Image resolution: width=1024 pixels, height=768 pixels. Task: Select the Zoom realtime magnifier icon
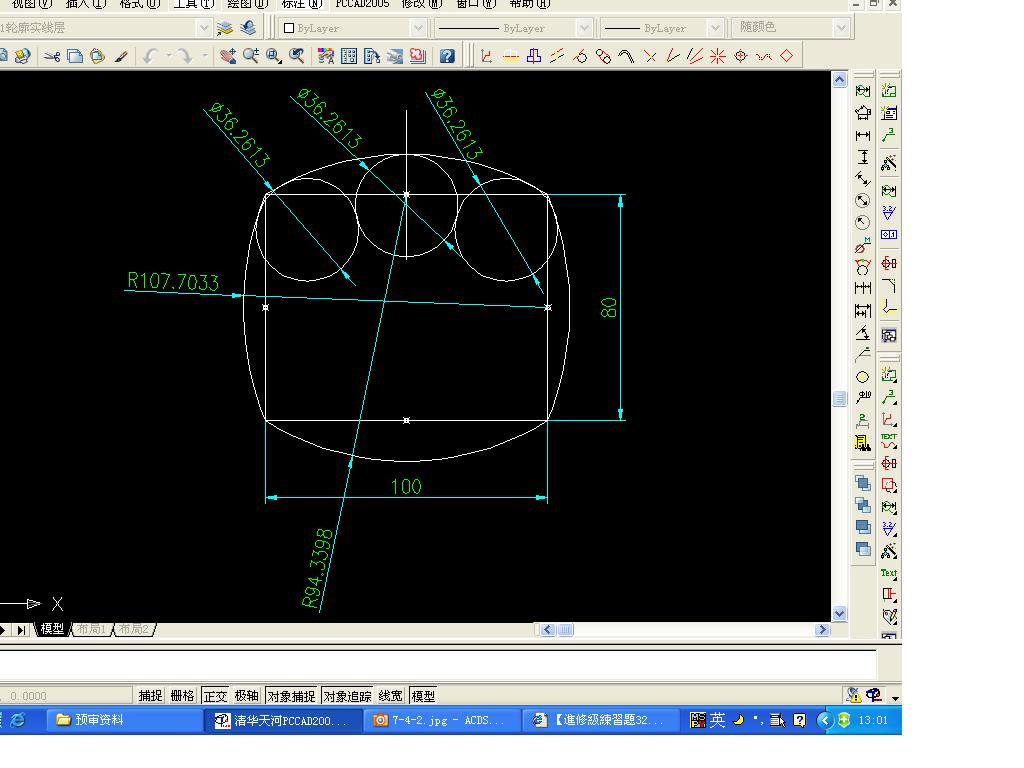251,57
